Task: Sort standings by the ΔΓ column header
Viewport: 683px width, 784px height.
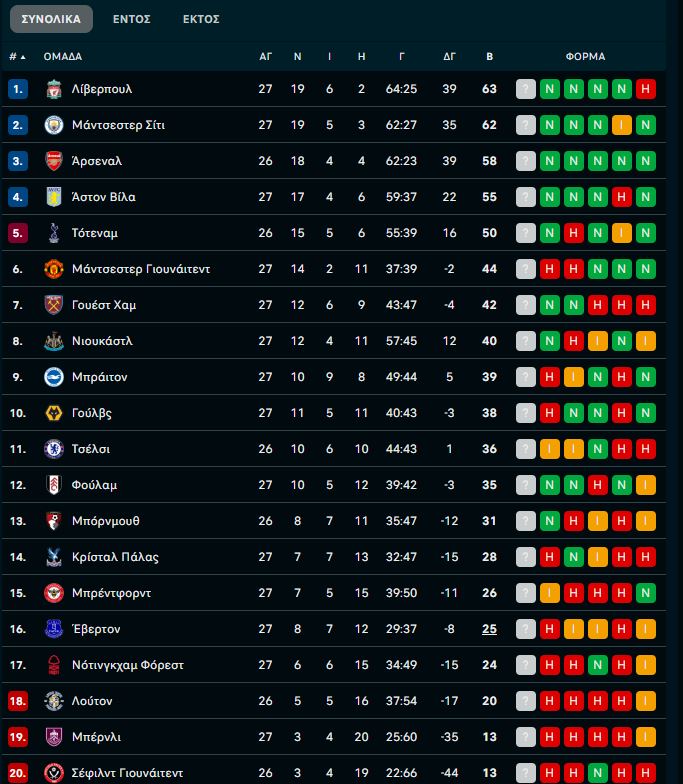Action: tap(449, 57)
